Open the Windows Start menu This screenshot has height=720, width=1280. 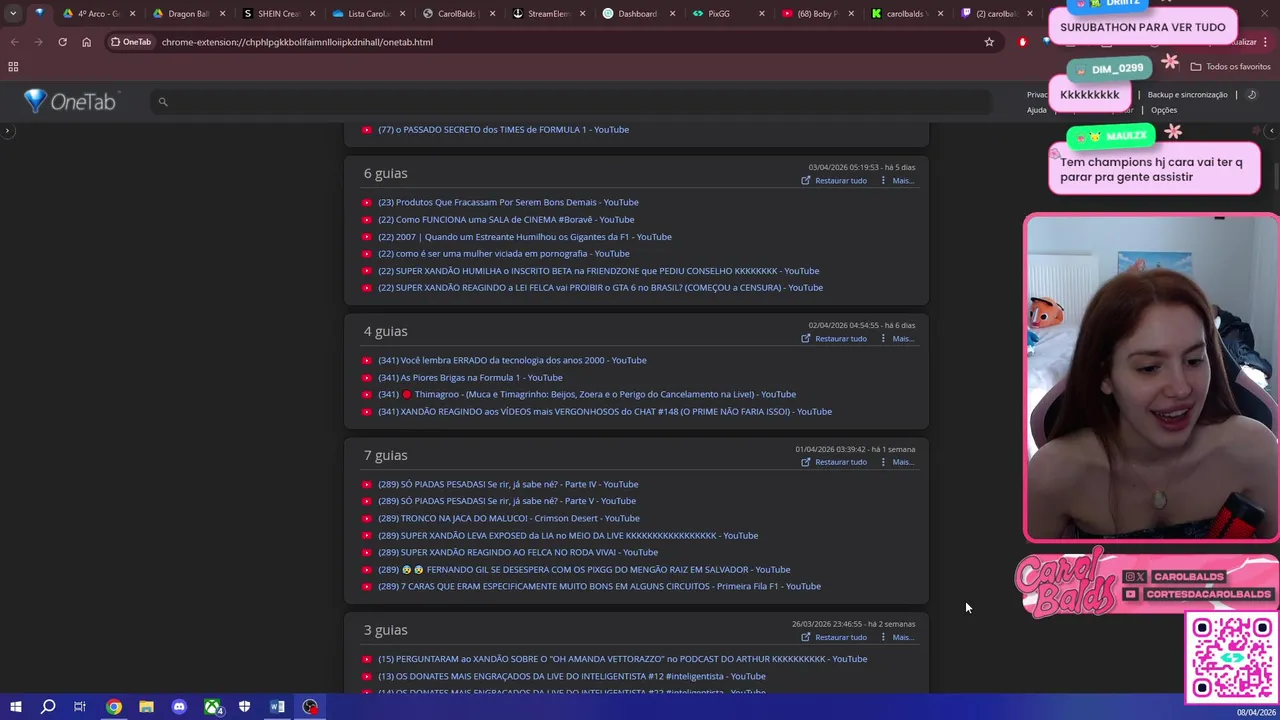[15, 707]
